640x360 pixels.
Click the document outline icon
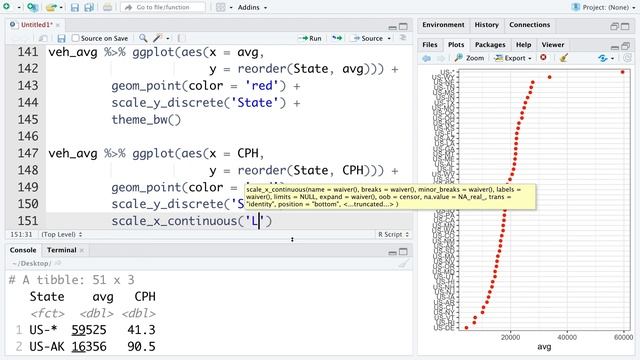tap(403, 38)
